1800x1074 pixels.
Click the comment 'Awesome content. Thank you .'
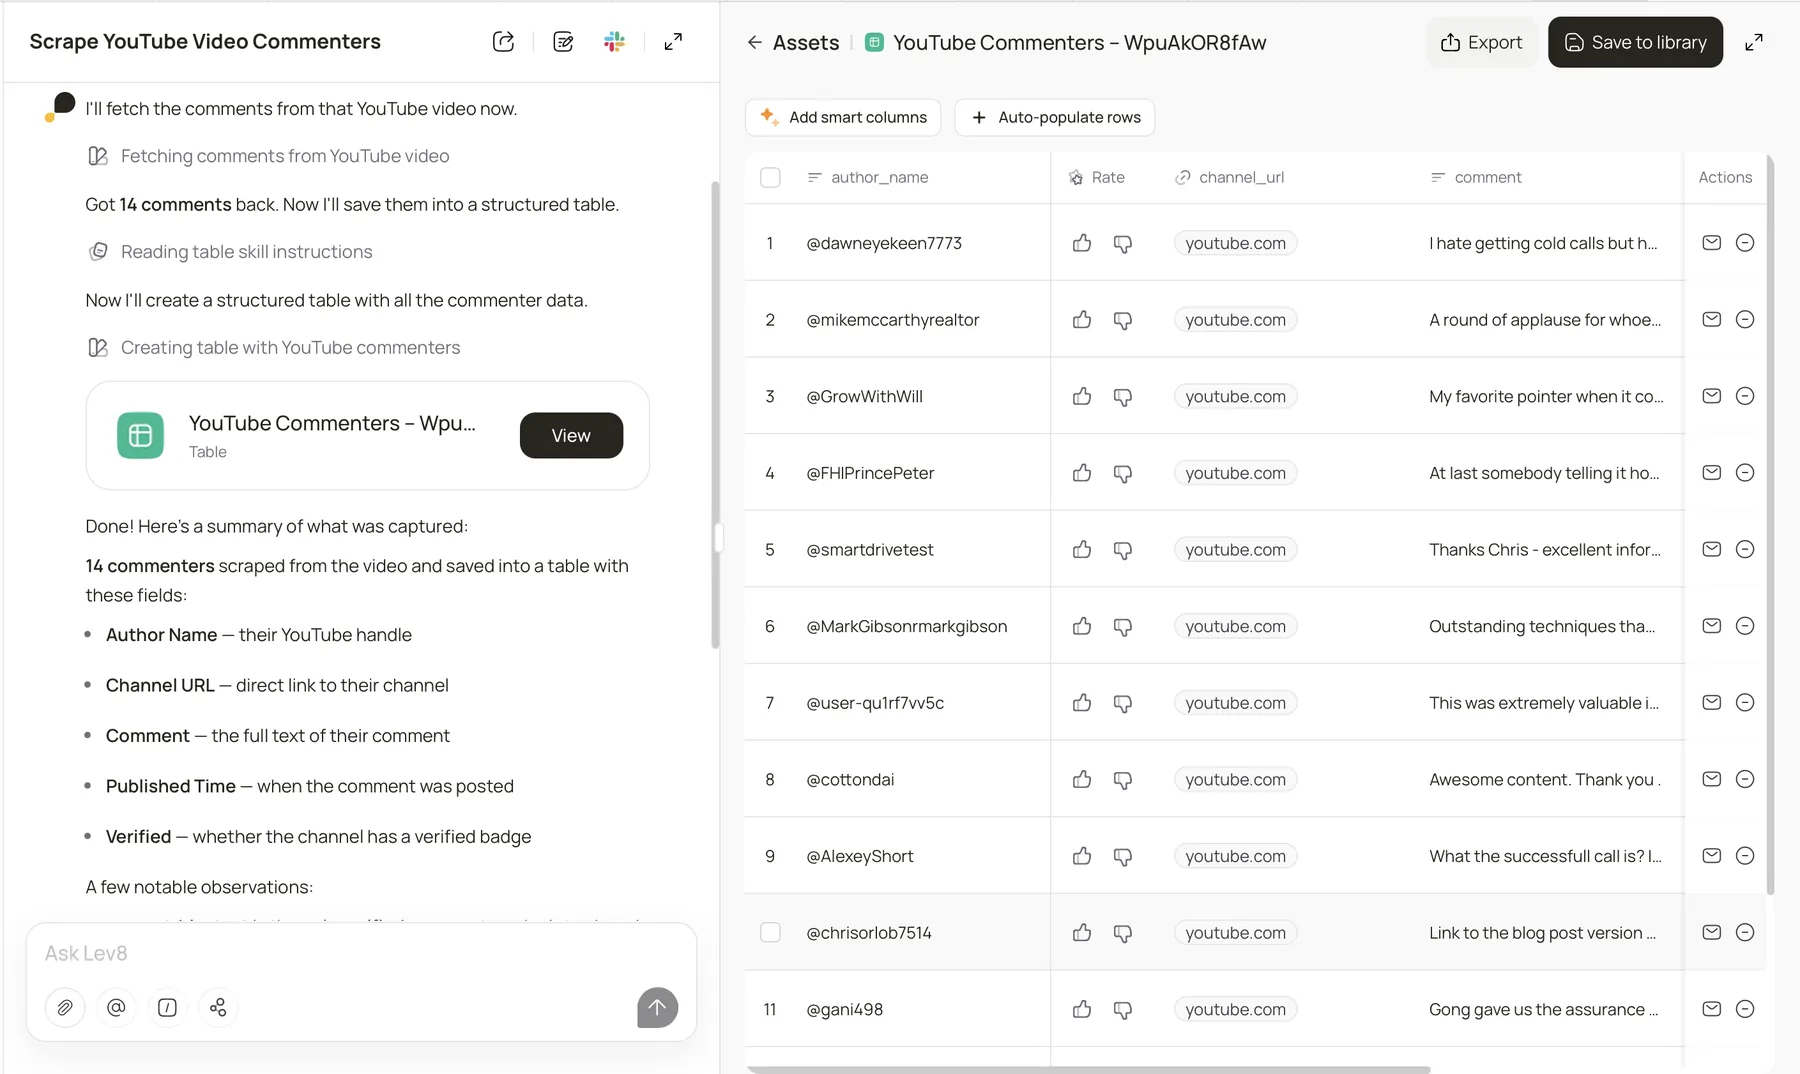(x=1545, y=779)
